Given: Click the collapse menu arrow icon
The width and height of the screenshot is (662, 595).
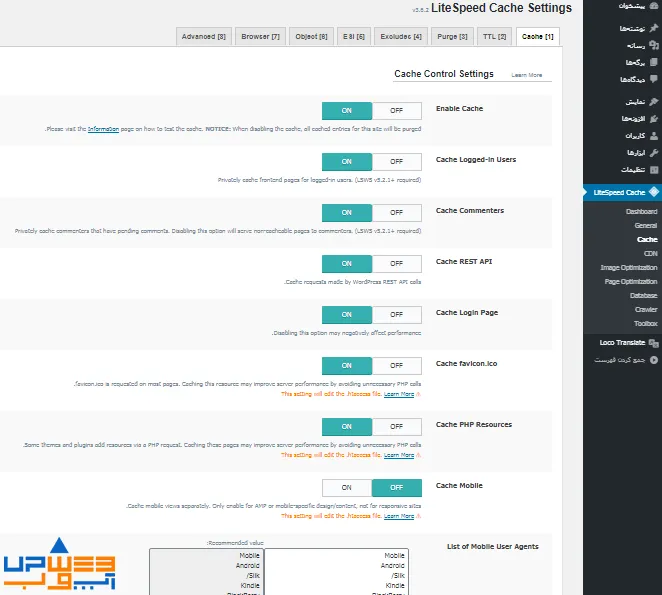Looking at the screenshot, I should click(654, 360).
